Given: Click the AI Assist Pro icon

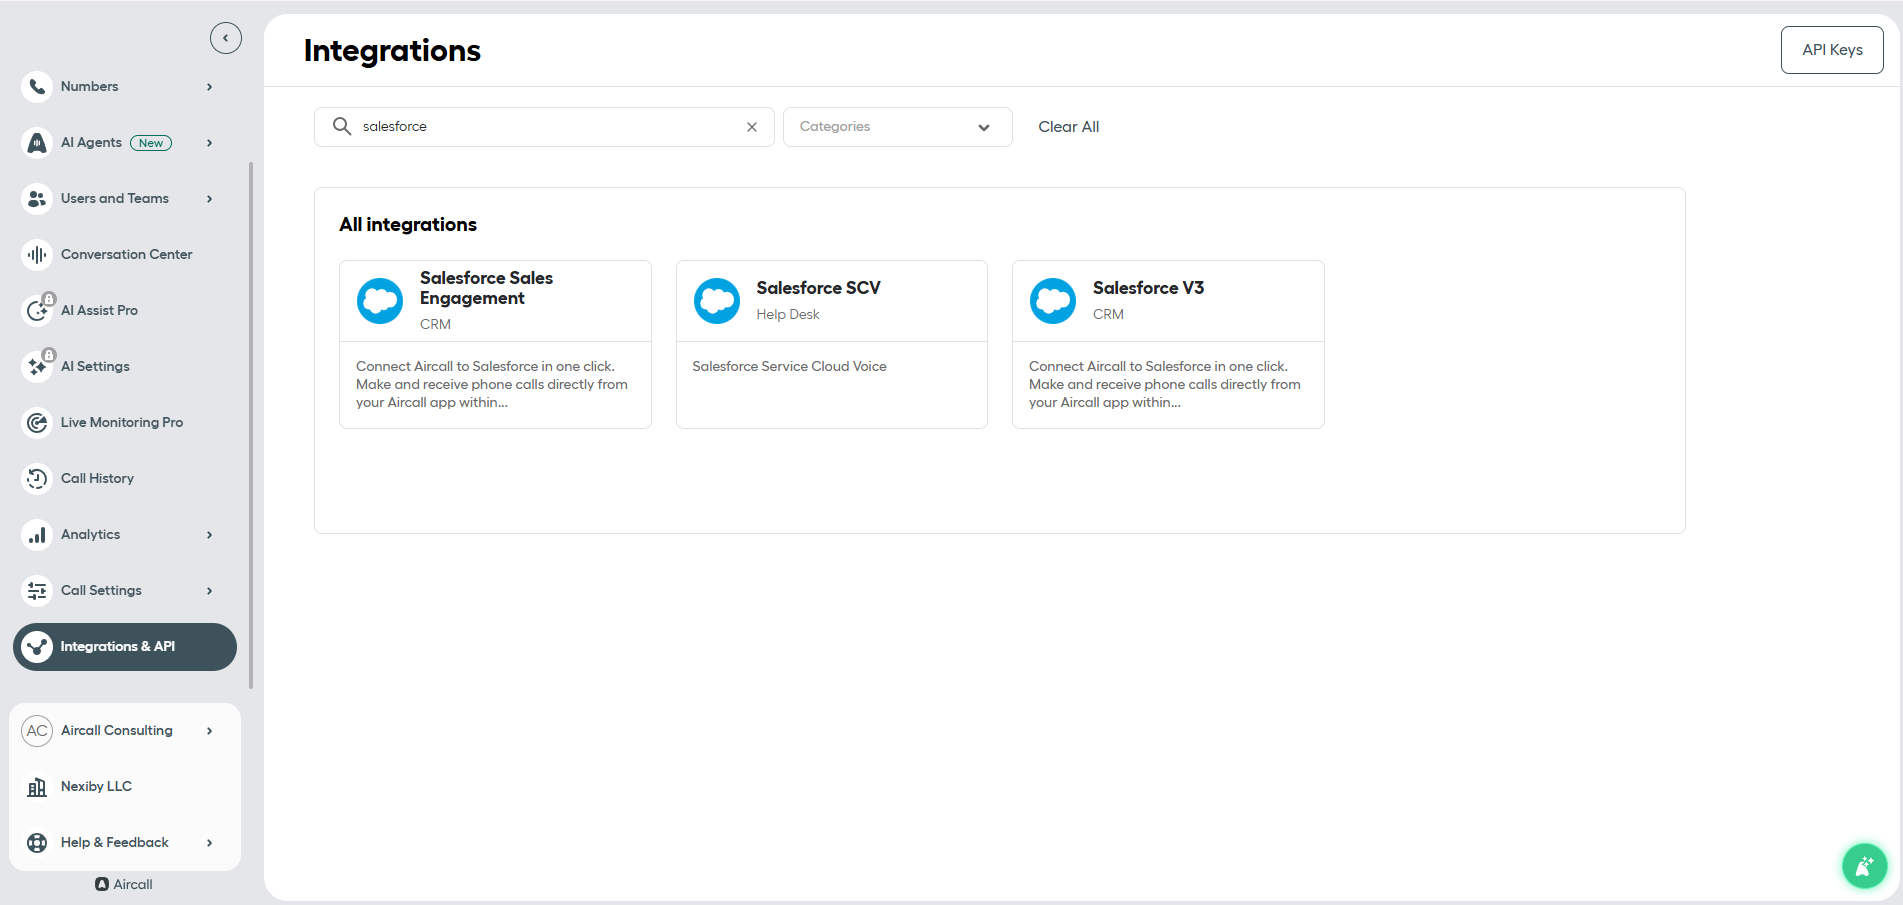Looking at the screenshot, I should 37,311.
